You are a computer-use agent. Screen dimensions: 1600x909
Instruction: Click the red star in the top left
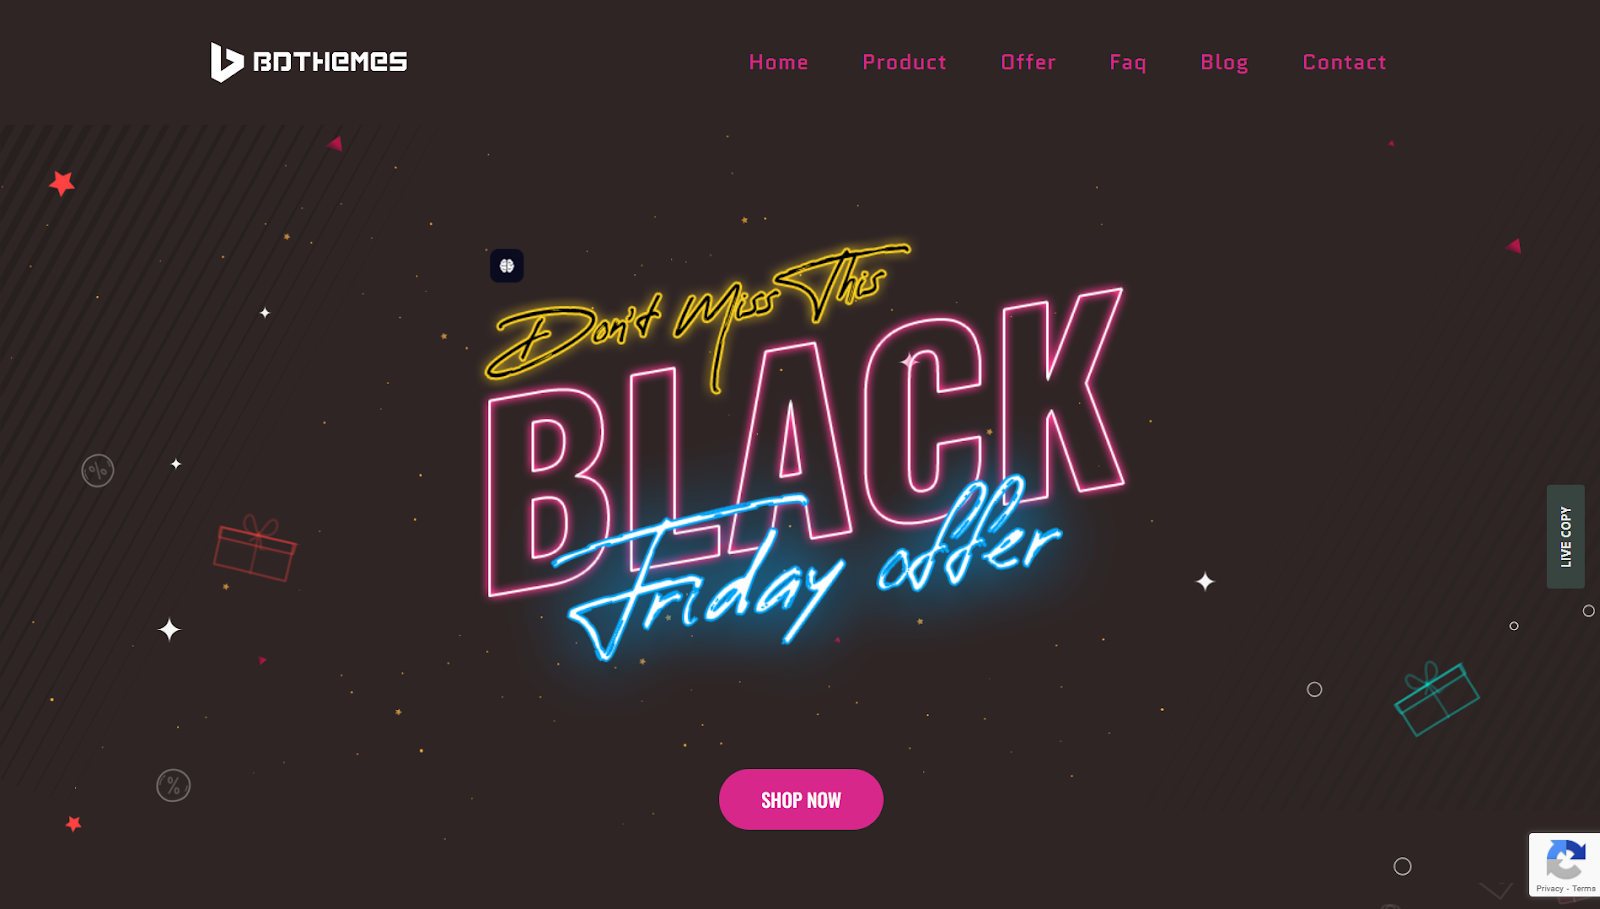click(x=62, y=183)
